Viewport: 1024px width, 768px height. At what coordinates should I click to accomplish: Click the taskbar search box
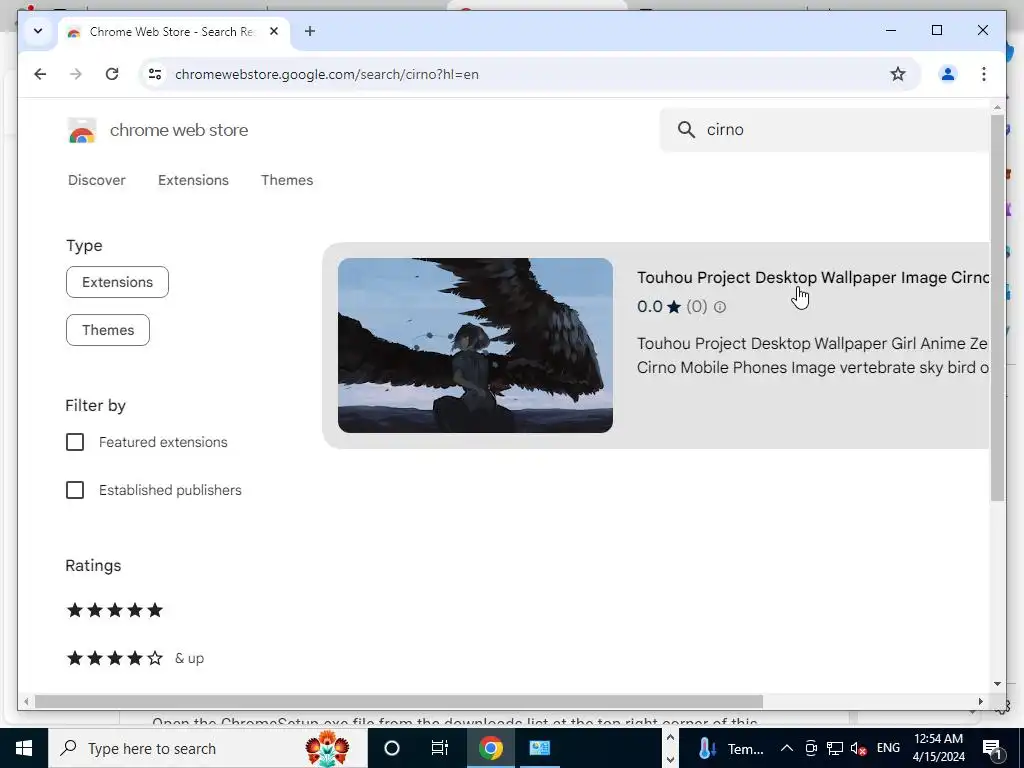tap(208, 748)
